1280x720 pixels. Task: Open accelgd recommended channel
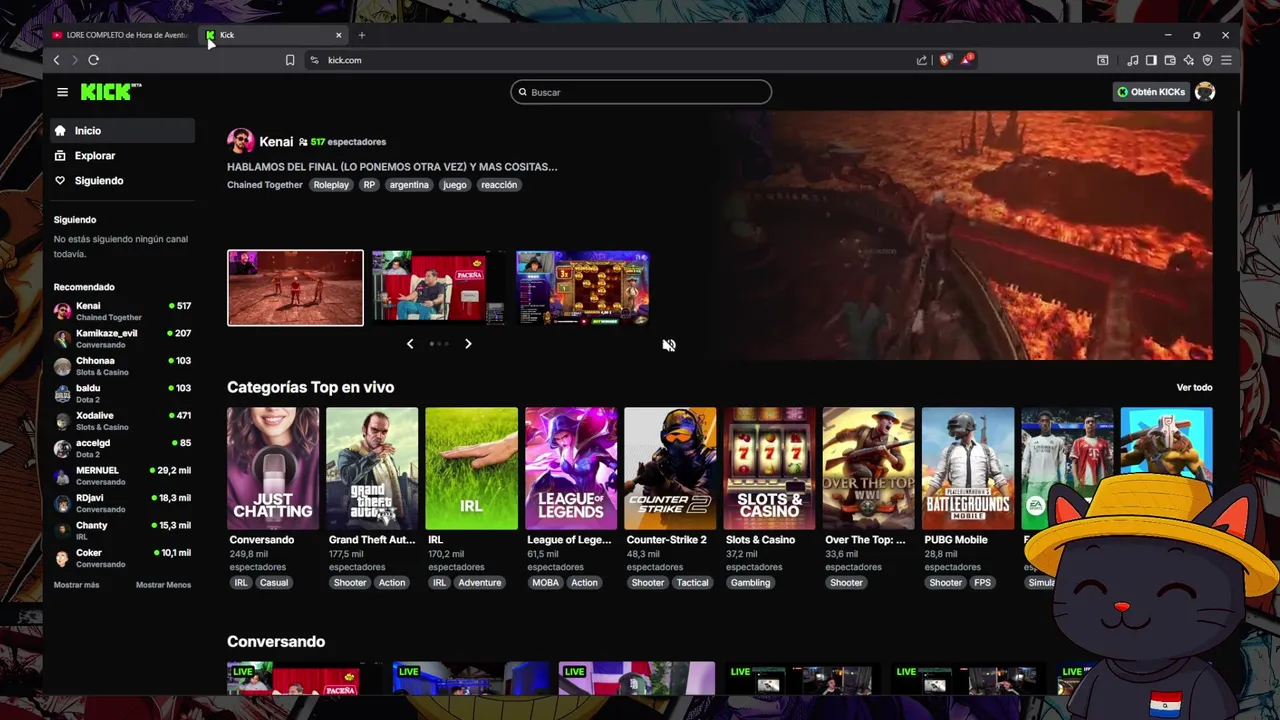tap(122, 448)
